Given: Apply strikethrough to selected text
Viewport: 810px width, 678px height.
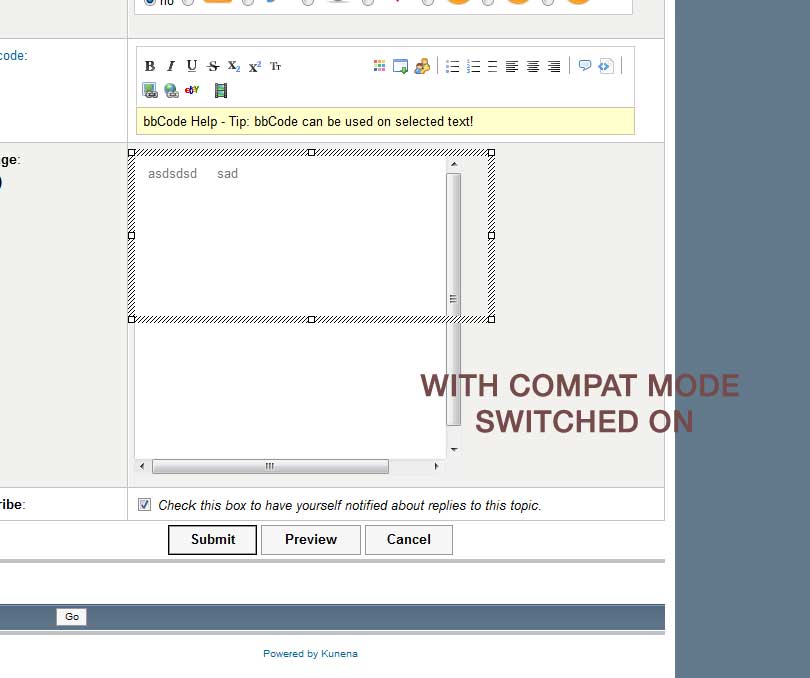Looking at the screenshot, I should [x=213, y=66].
